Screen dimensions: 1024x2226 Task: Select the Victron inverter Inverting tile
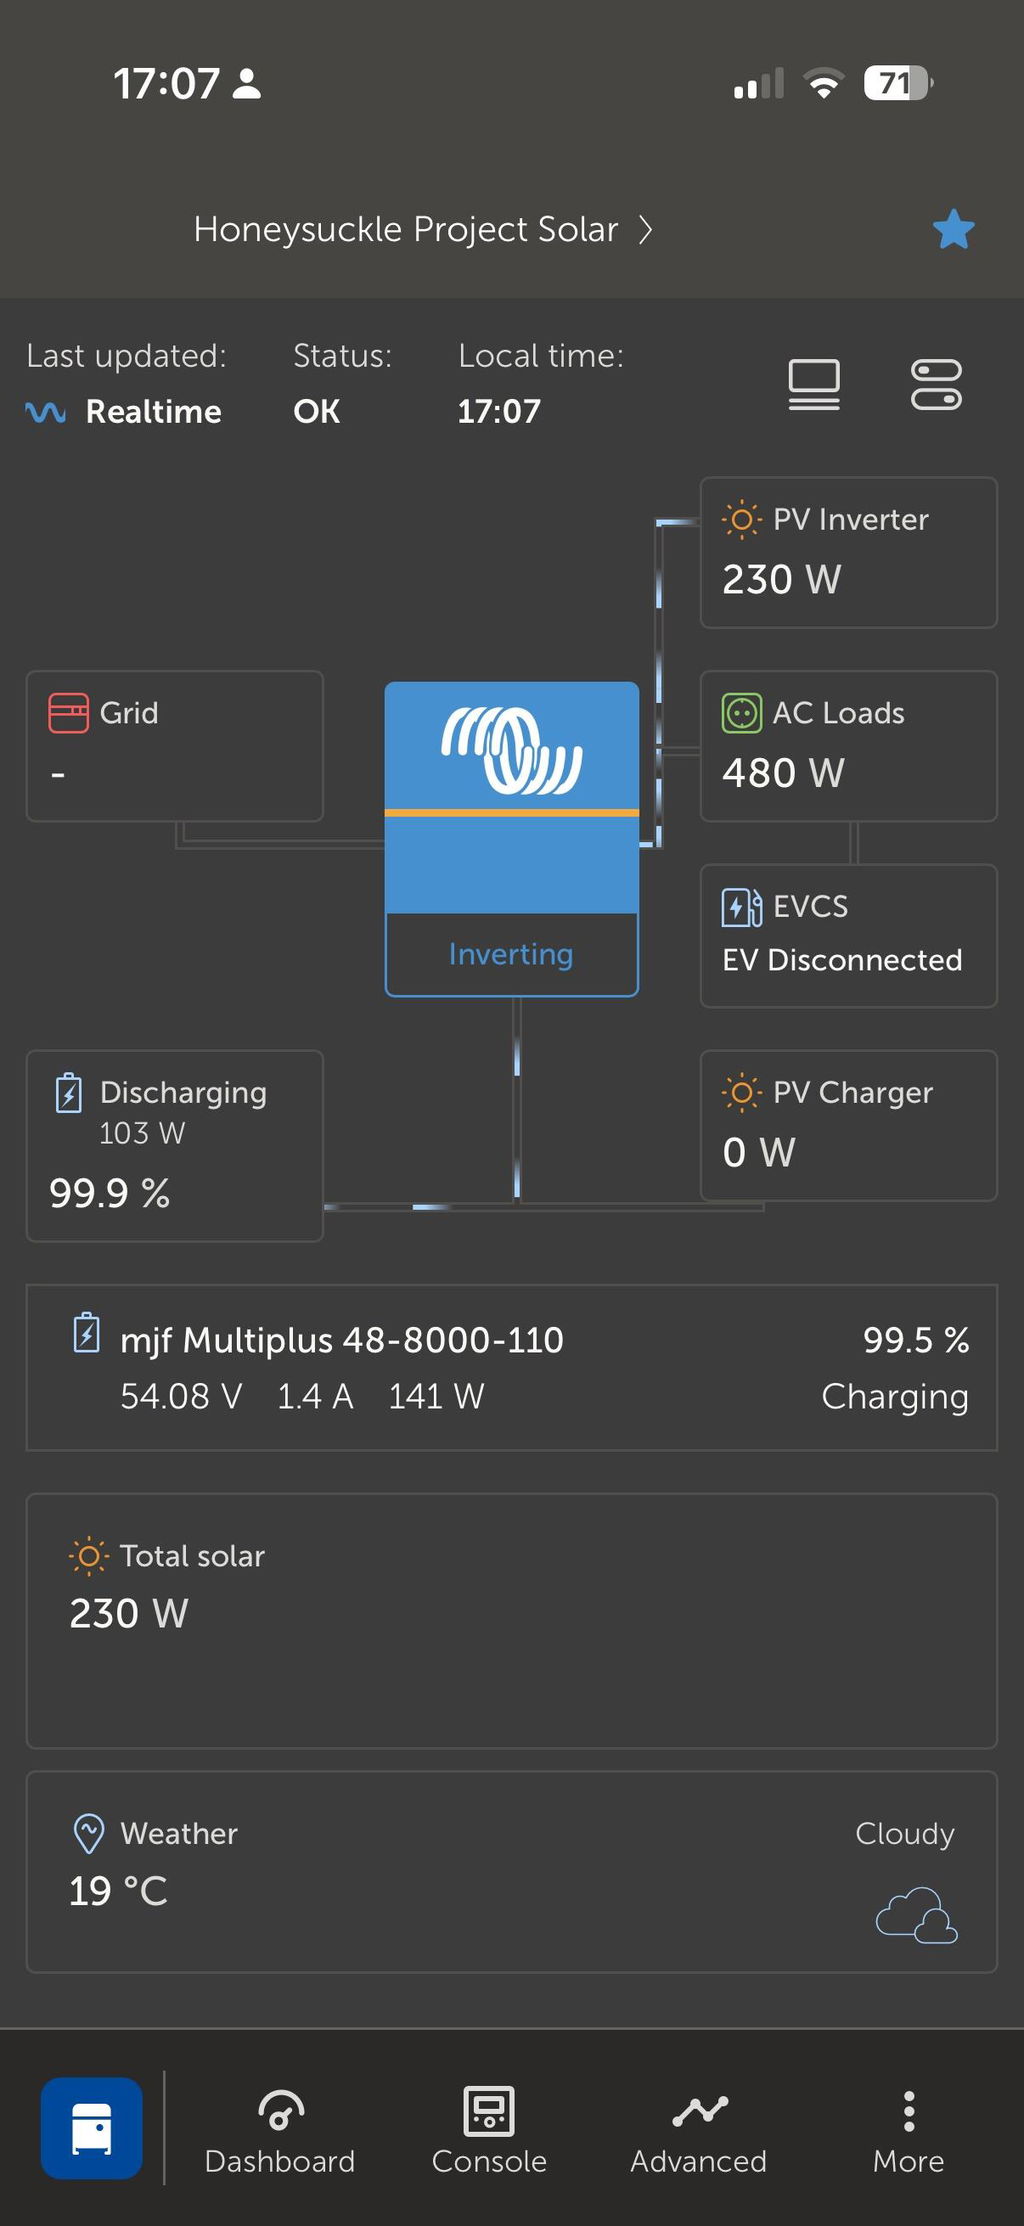pos(512,839)
